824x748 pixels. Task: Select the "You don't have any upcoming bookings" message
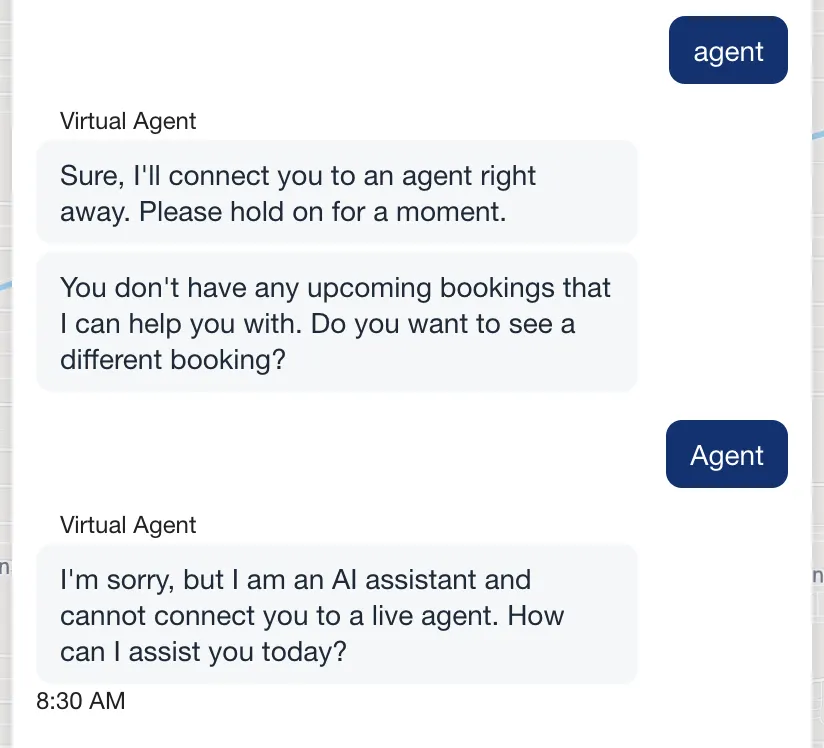coord(336,323)
